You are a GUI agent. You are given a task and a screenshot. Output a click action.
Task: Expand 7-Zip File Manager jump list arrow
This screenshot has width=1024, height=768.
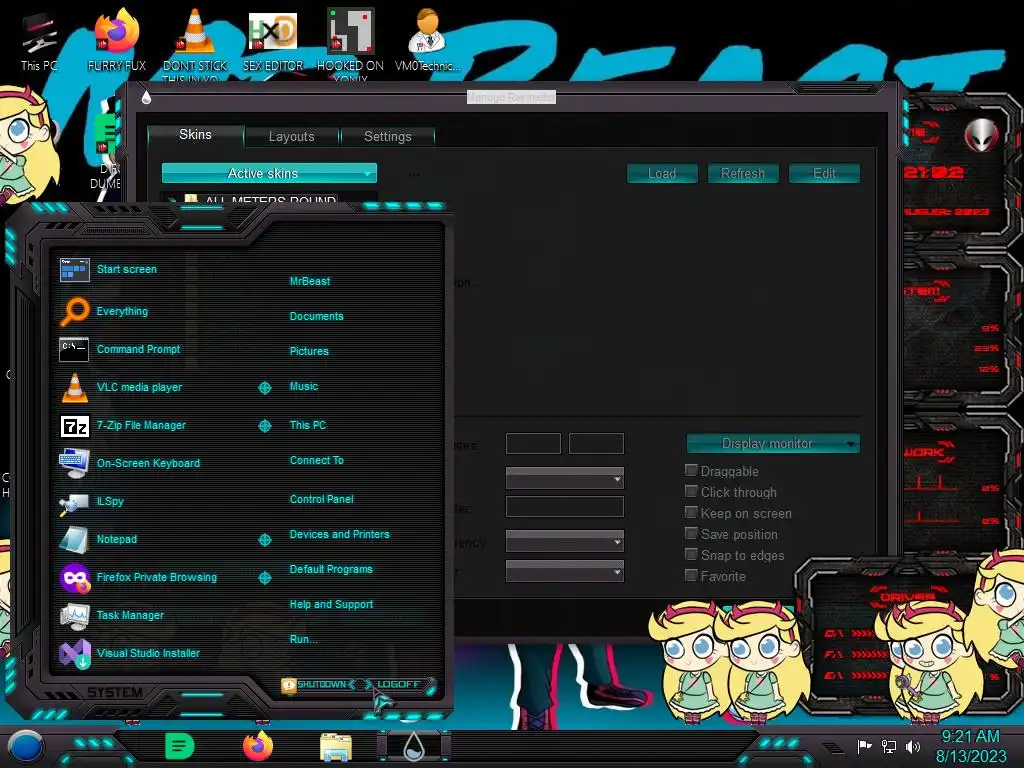click(264, 426)
